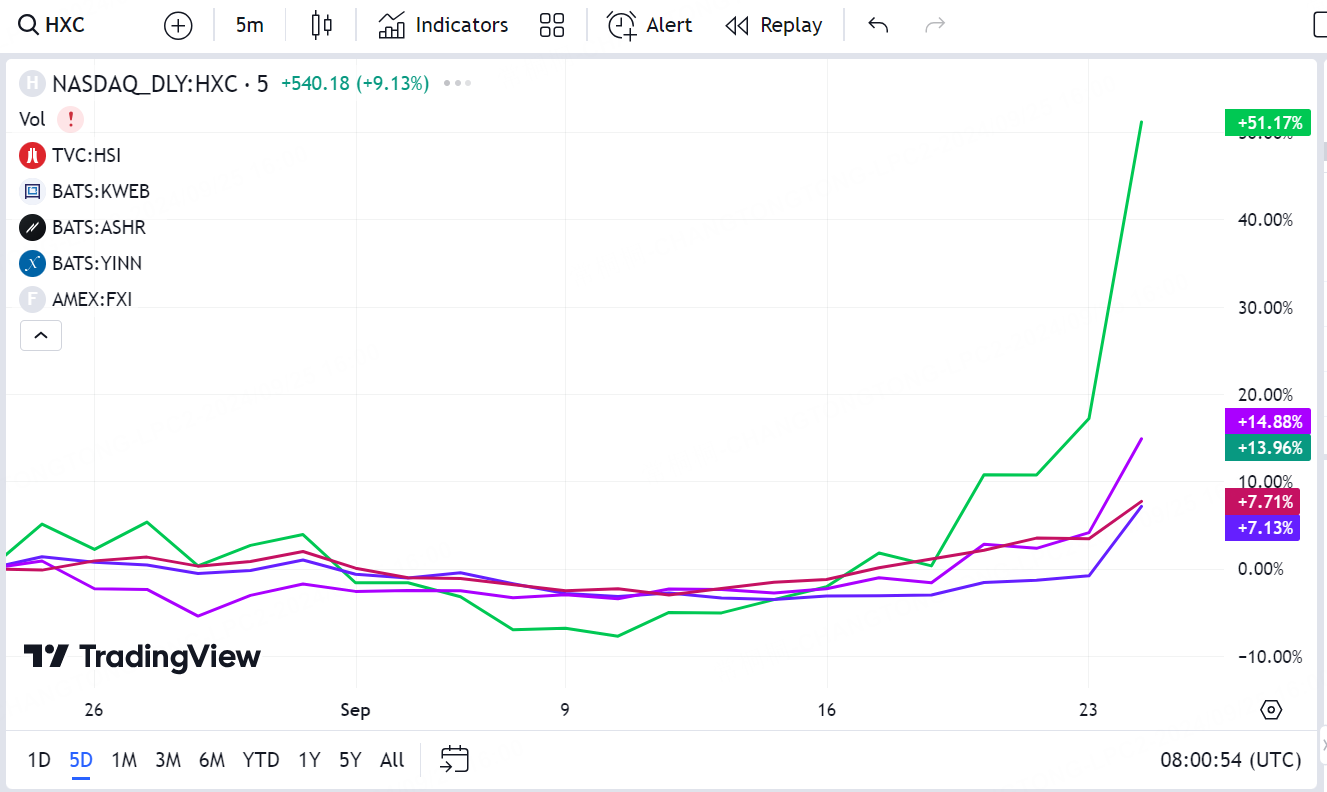
Task: Click the 40.00% price scale value
Action: (1265, 220)
